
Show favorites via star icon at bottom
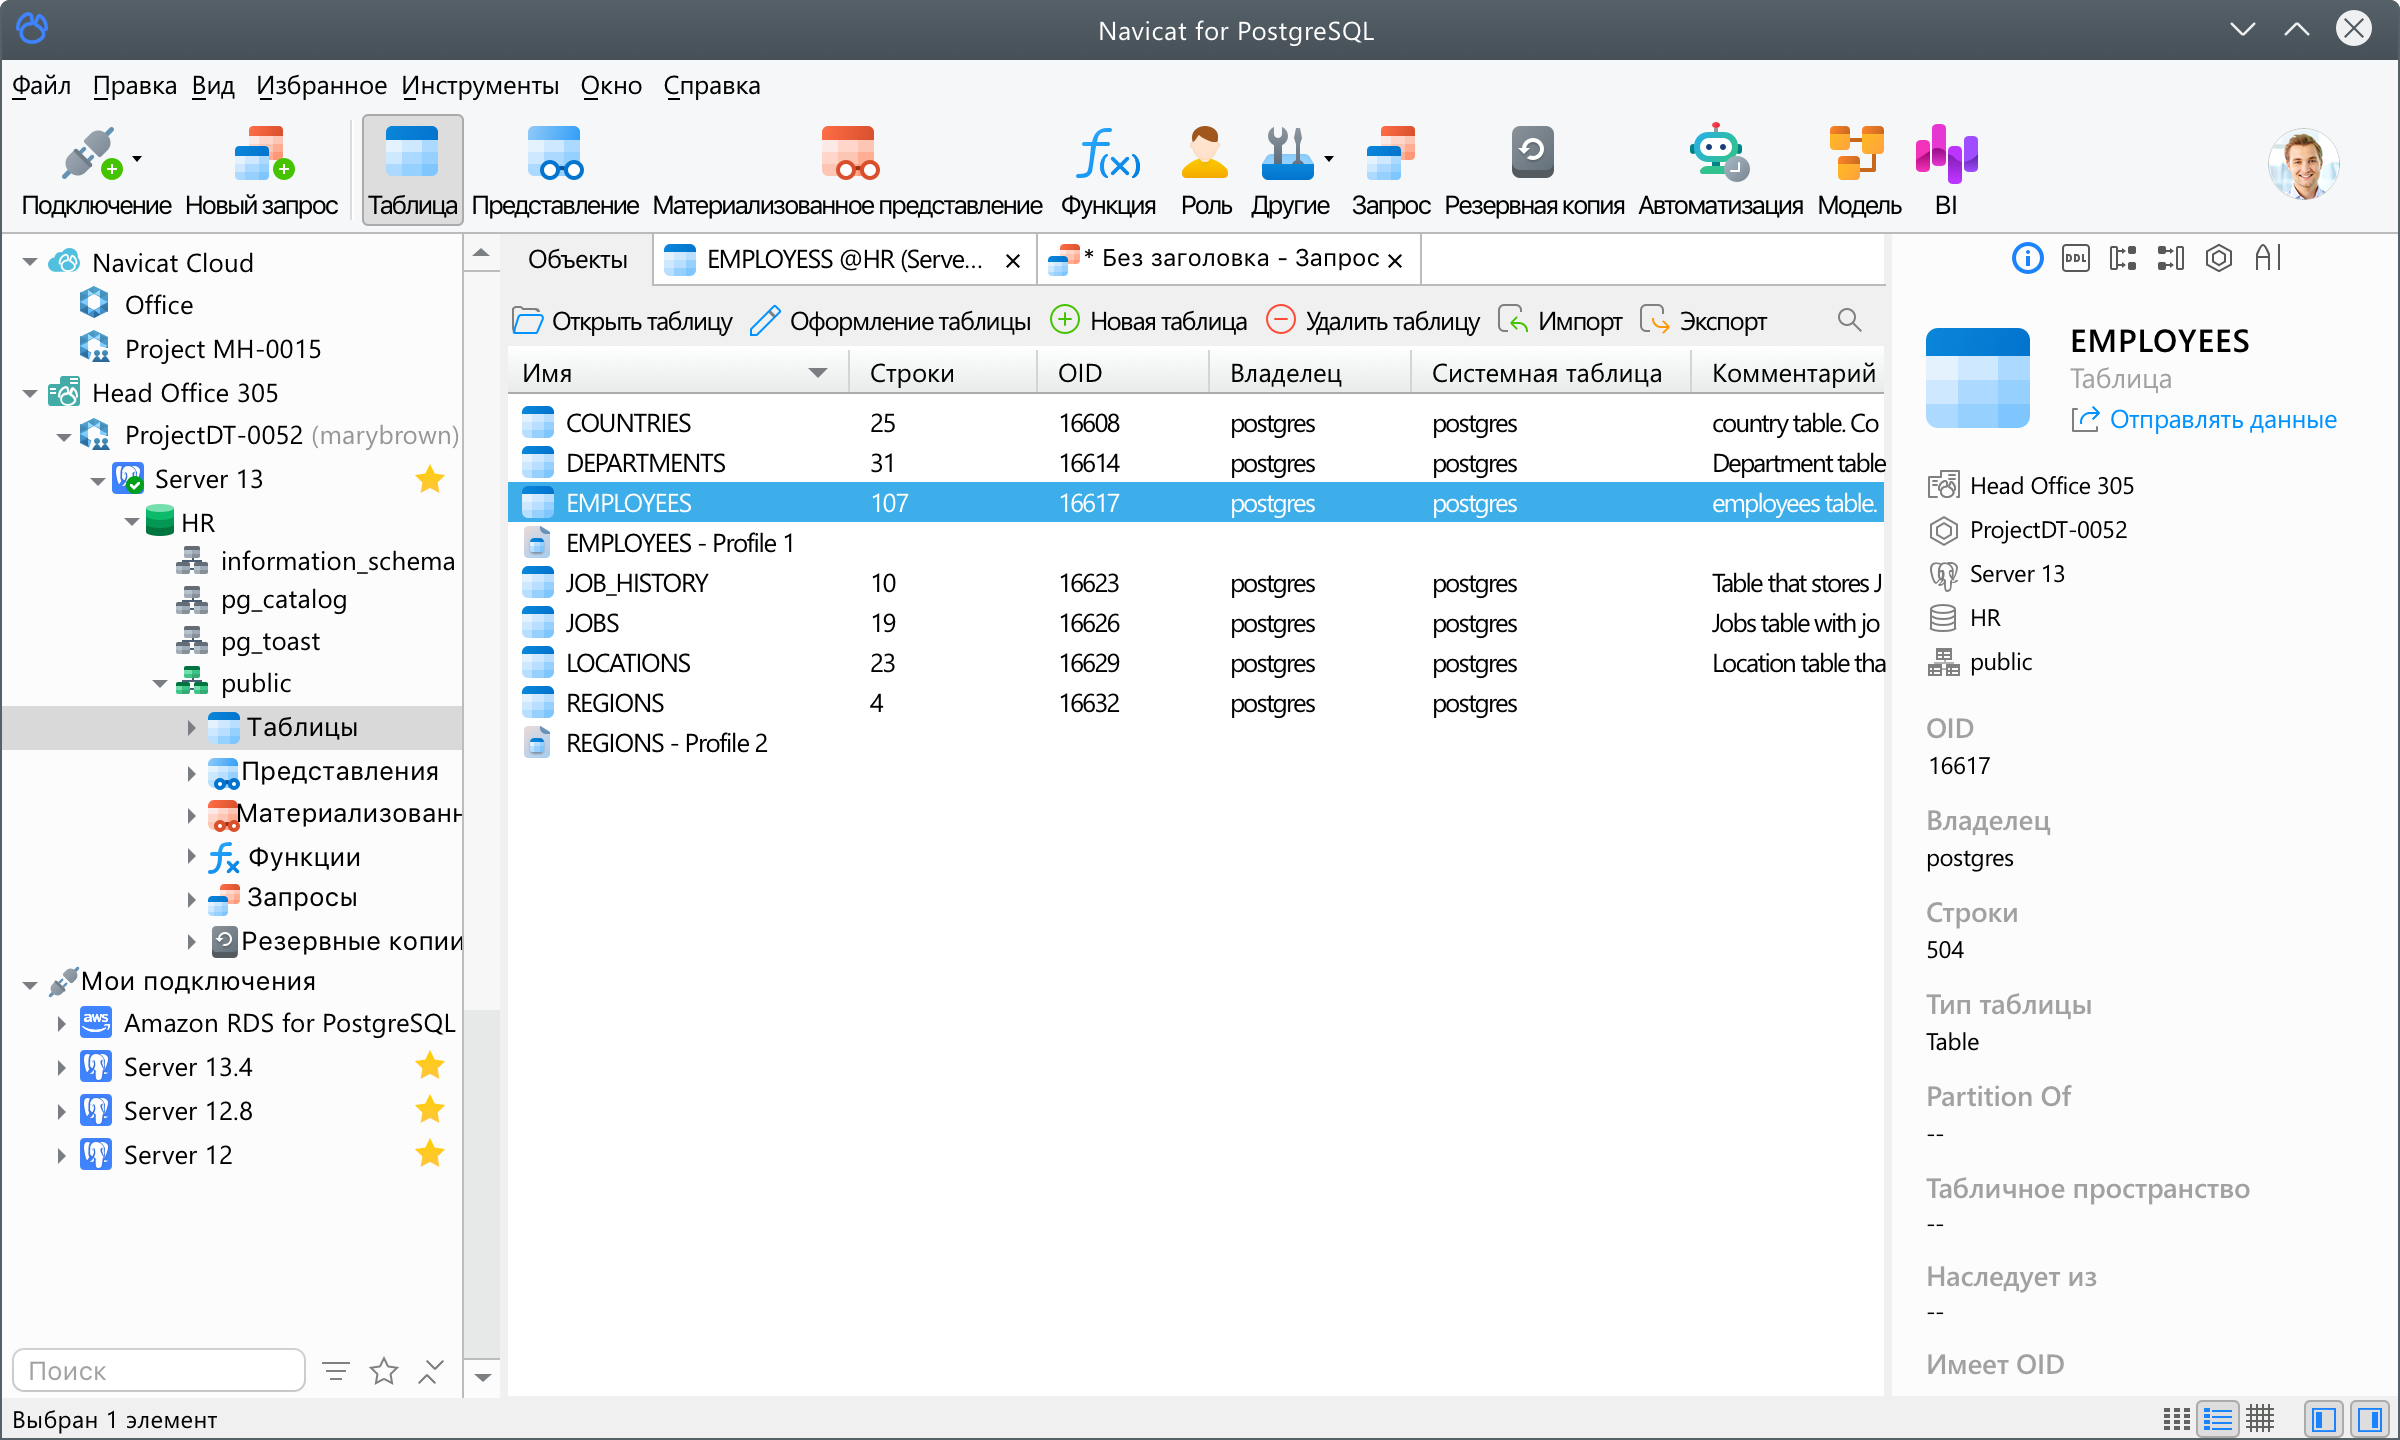click(x=384, y=1371)
